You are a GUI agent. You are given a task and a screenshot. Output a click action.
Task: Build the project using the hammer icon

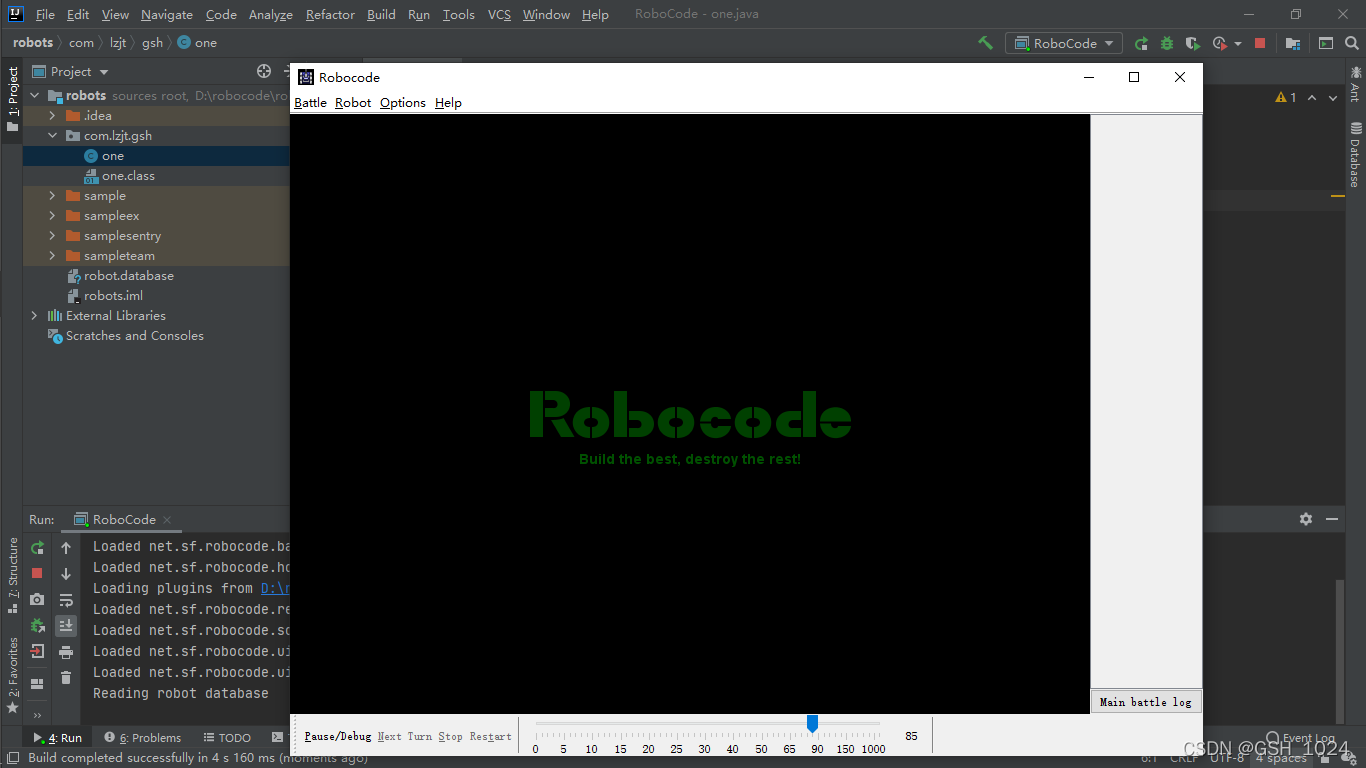[985, 43]
